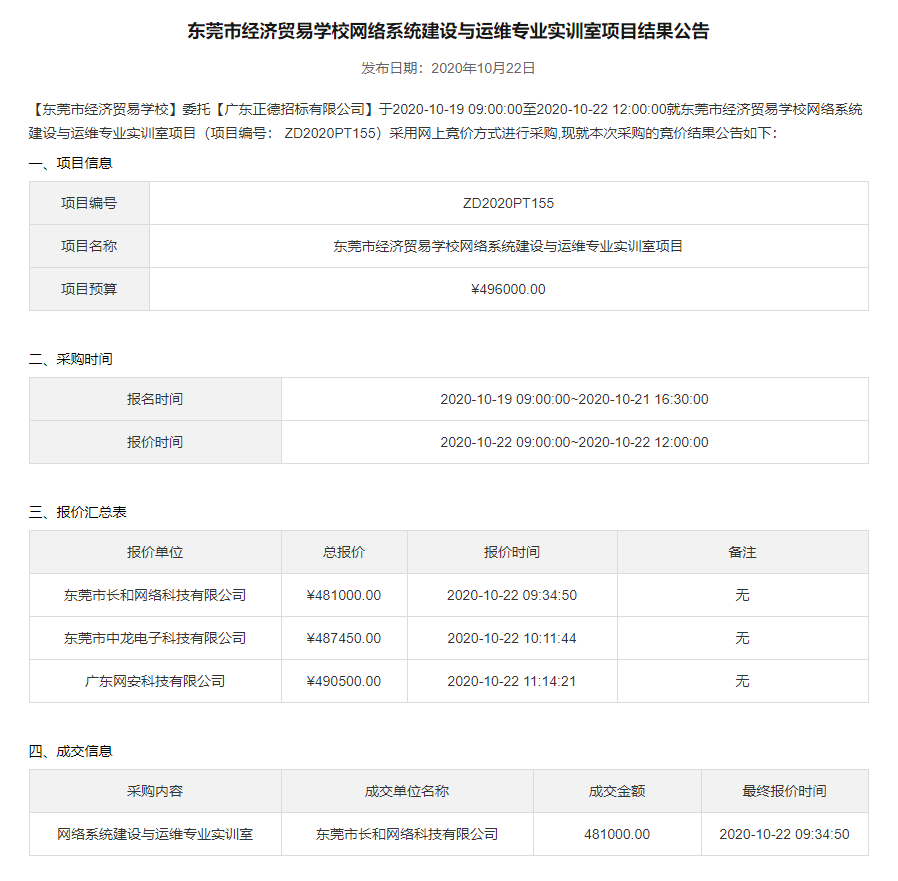Select project number ZD2020PT155 in the table
The image size is (898, 881).
(509, 203)
